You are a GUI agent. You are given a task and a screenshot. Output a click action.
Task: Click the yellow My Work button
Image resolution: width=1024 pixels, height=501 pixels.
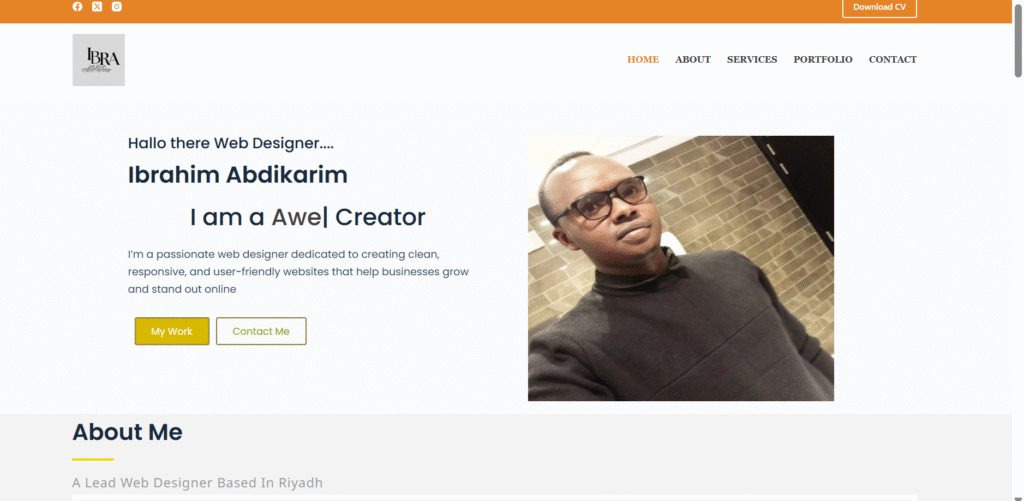pos(172,331)
